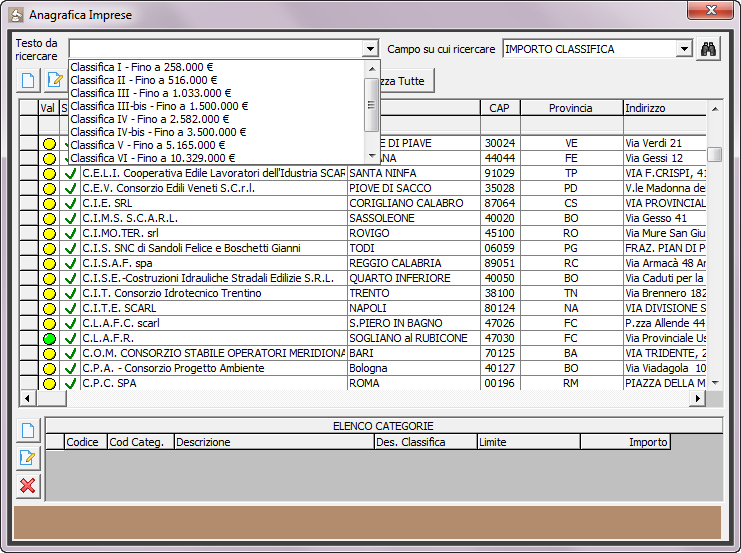Click the new company document icon
Screen dimensions: 741x553
[x=28, y=80]
